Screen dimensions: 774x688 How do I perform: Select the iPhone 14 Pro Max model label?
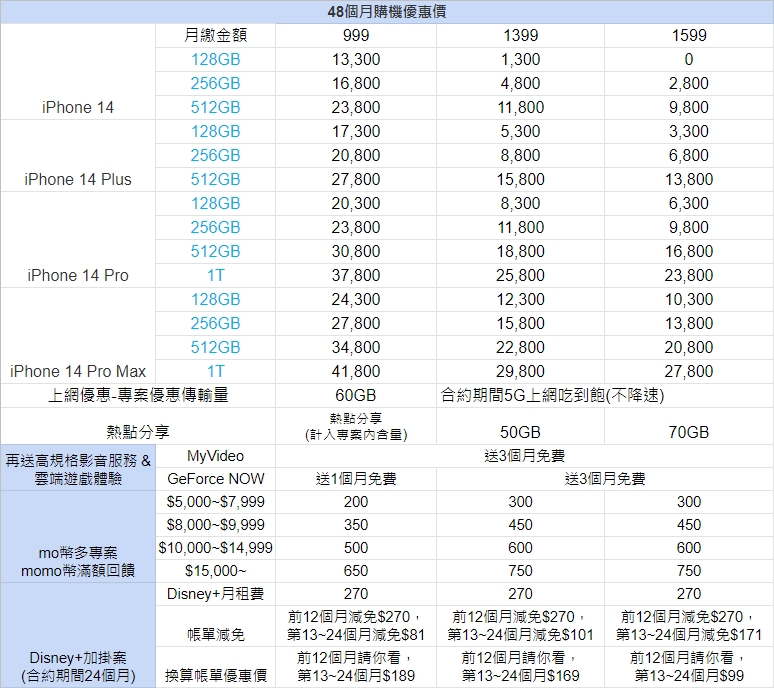[x=78, y=371]
